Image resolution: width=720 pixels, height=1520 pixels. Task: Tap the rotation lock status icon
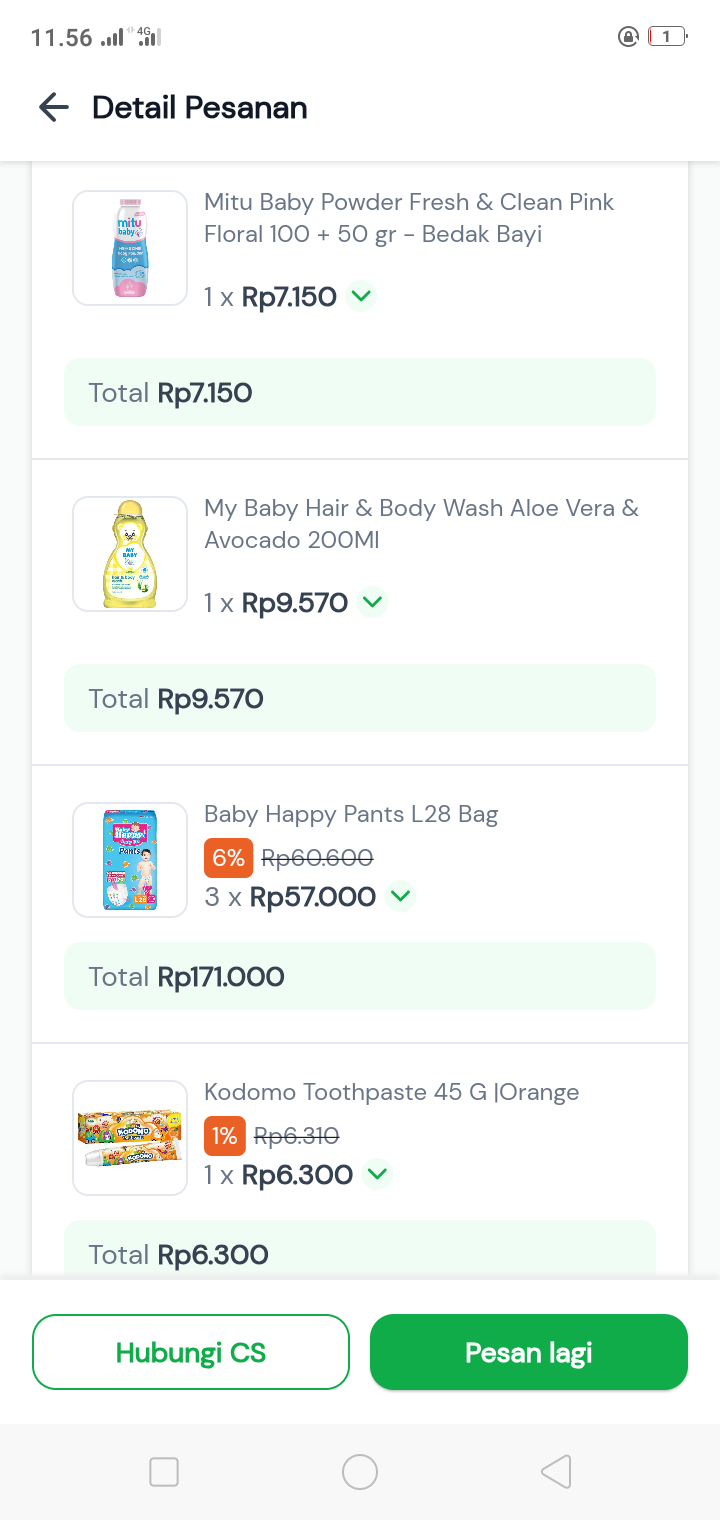click(628, 37)
